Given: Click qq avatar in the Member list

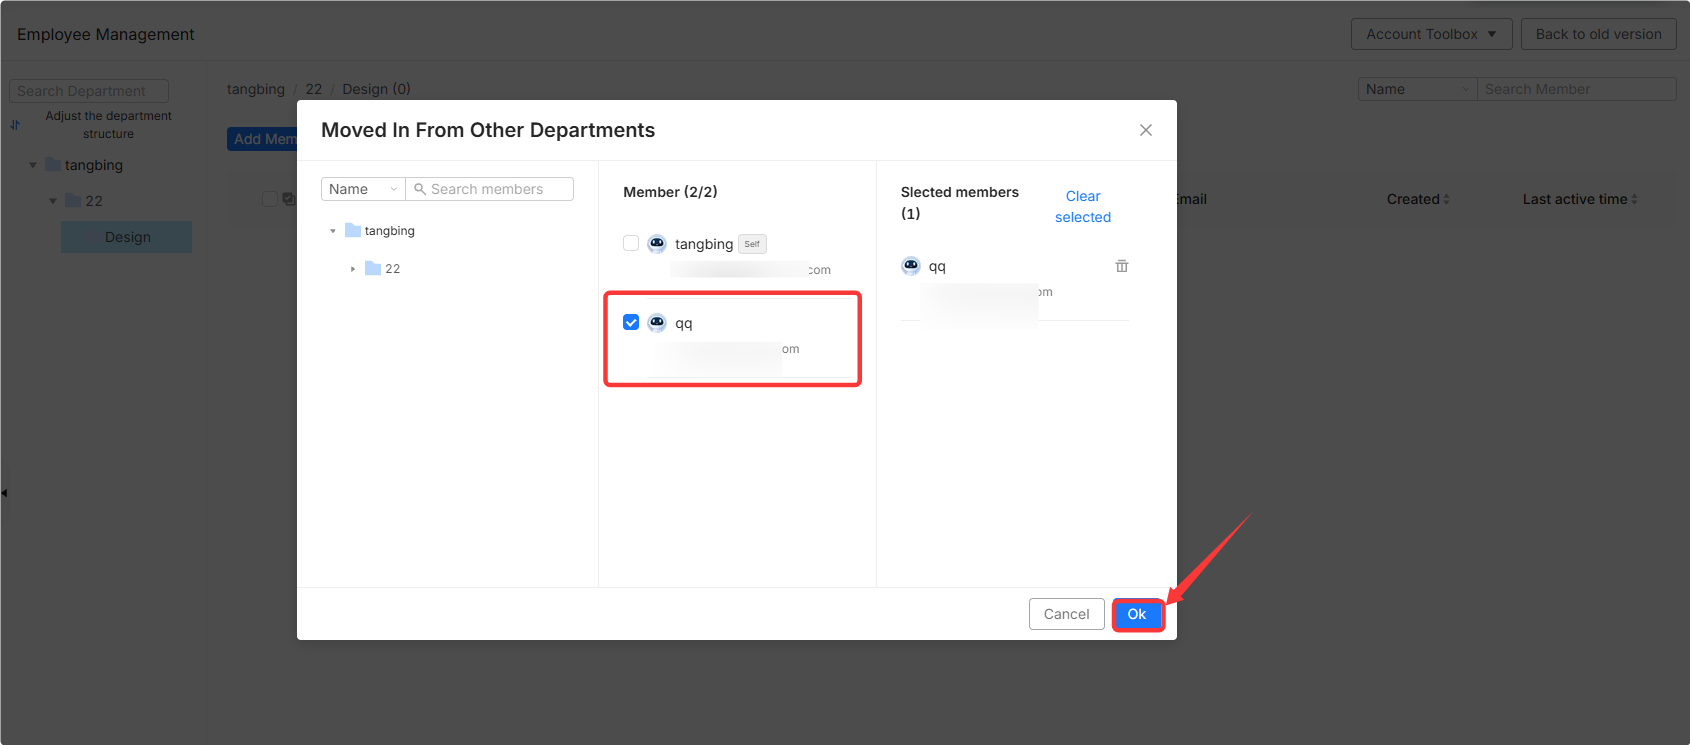Looking at the screenshot, I should (x=657, y=322).
